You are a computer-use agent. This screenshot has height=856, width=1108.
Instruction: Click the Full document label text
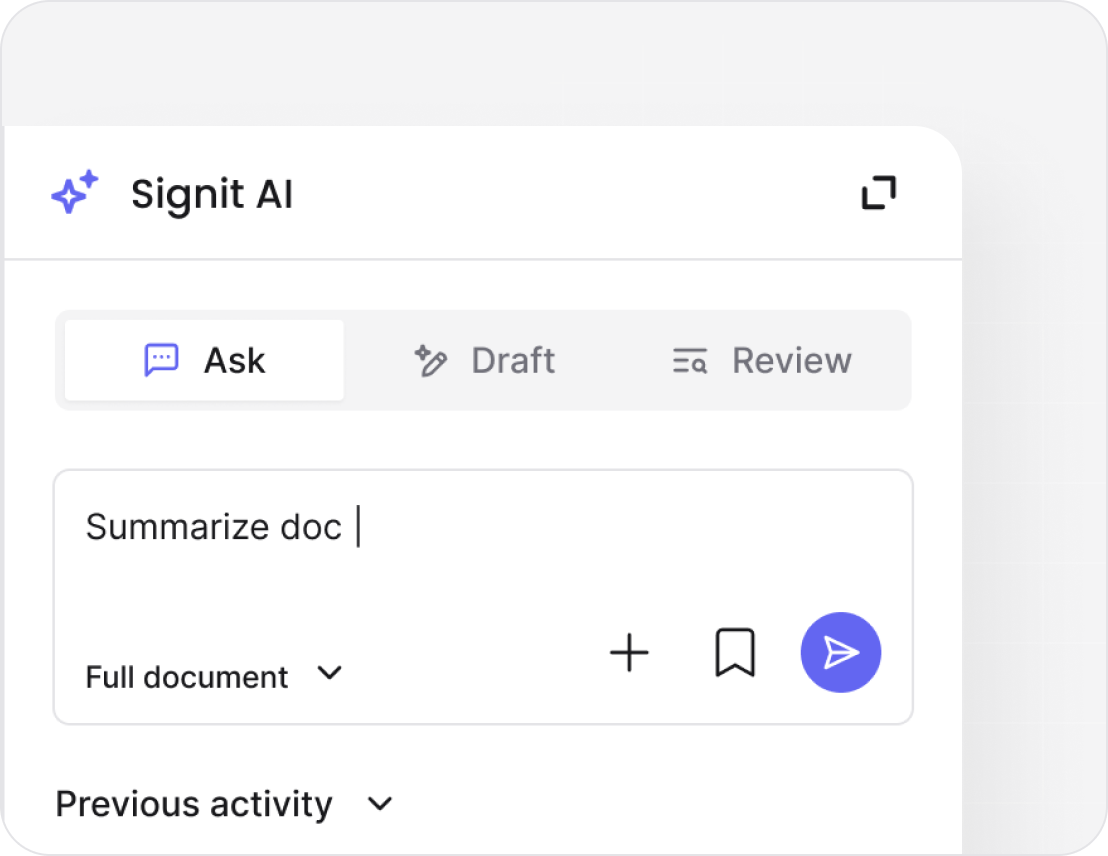tap(187, 677)
